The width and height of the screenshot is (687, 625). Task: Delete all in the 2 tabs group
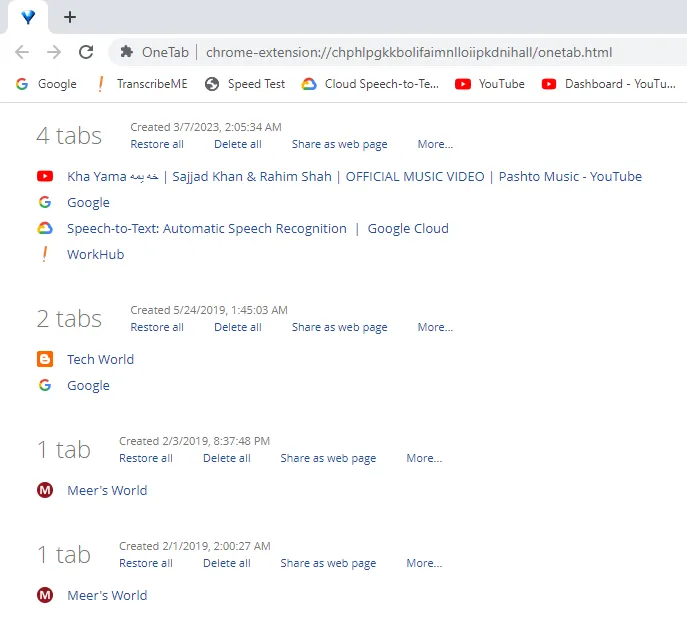[238, 327]
